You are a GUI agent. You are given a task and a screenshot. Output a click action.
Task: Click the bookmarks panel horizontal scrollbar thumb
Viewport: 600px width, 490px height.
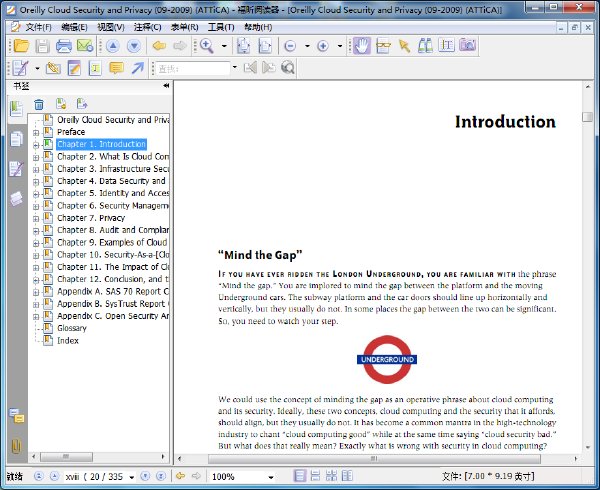pyautogui.click(x=66, y=457)
